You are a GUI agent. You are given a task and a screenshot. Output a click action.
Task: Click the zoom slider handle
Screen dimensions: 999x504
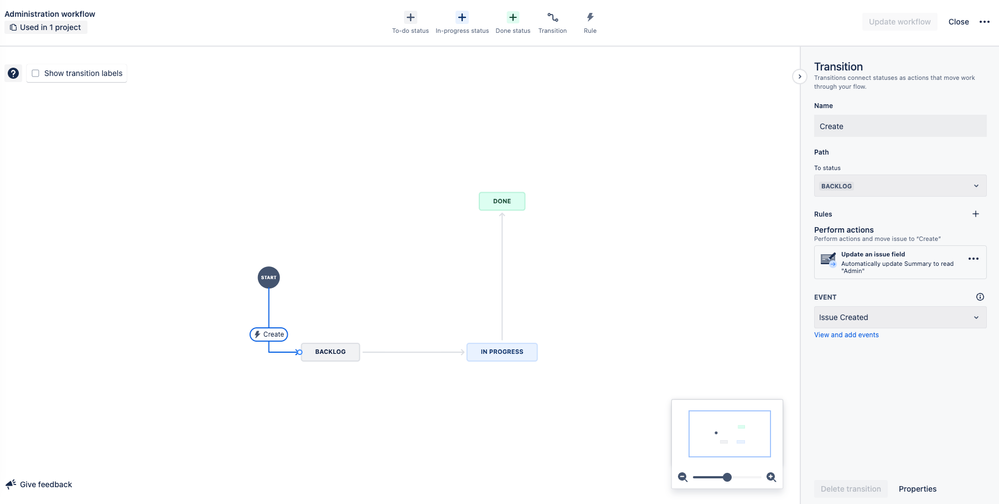point(727,477)
